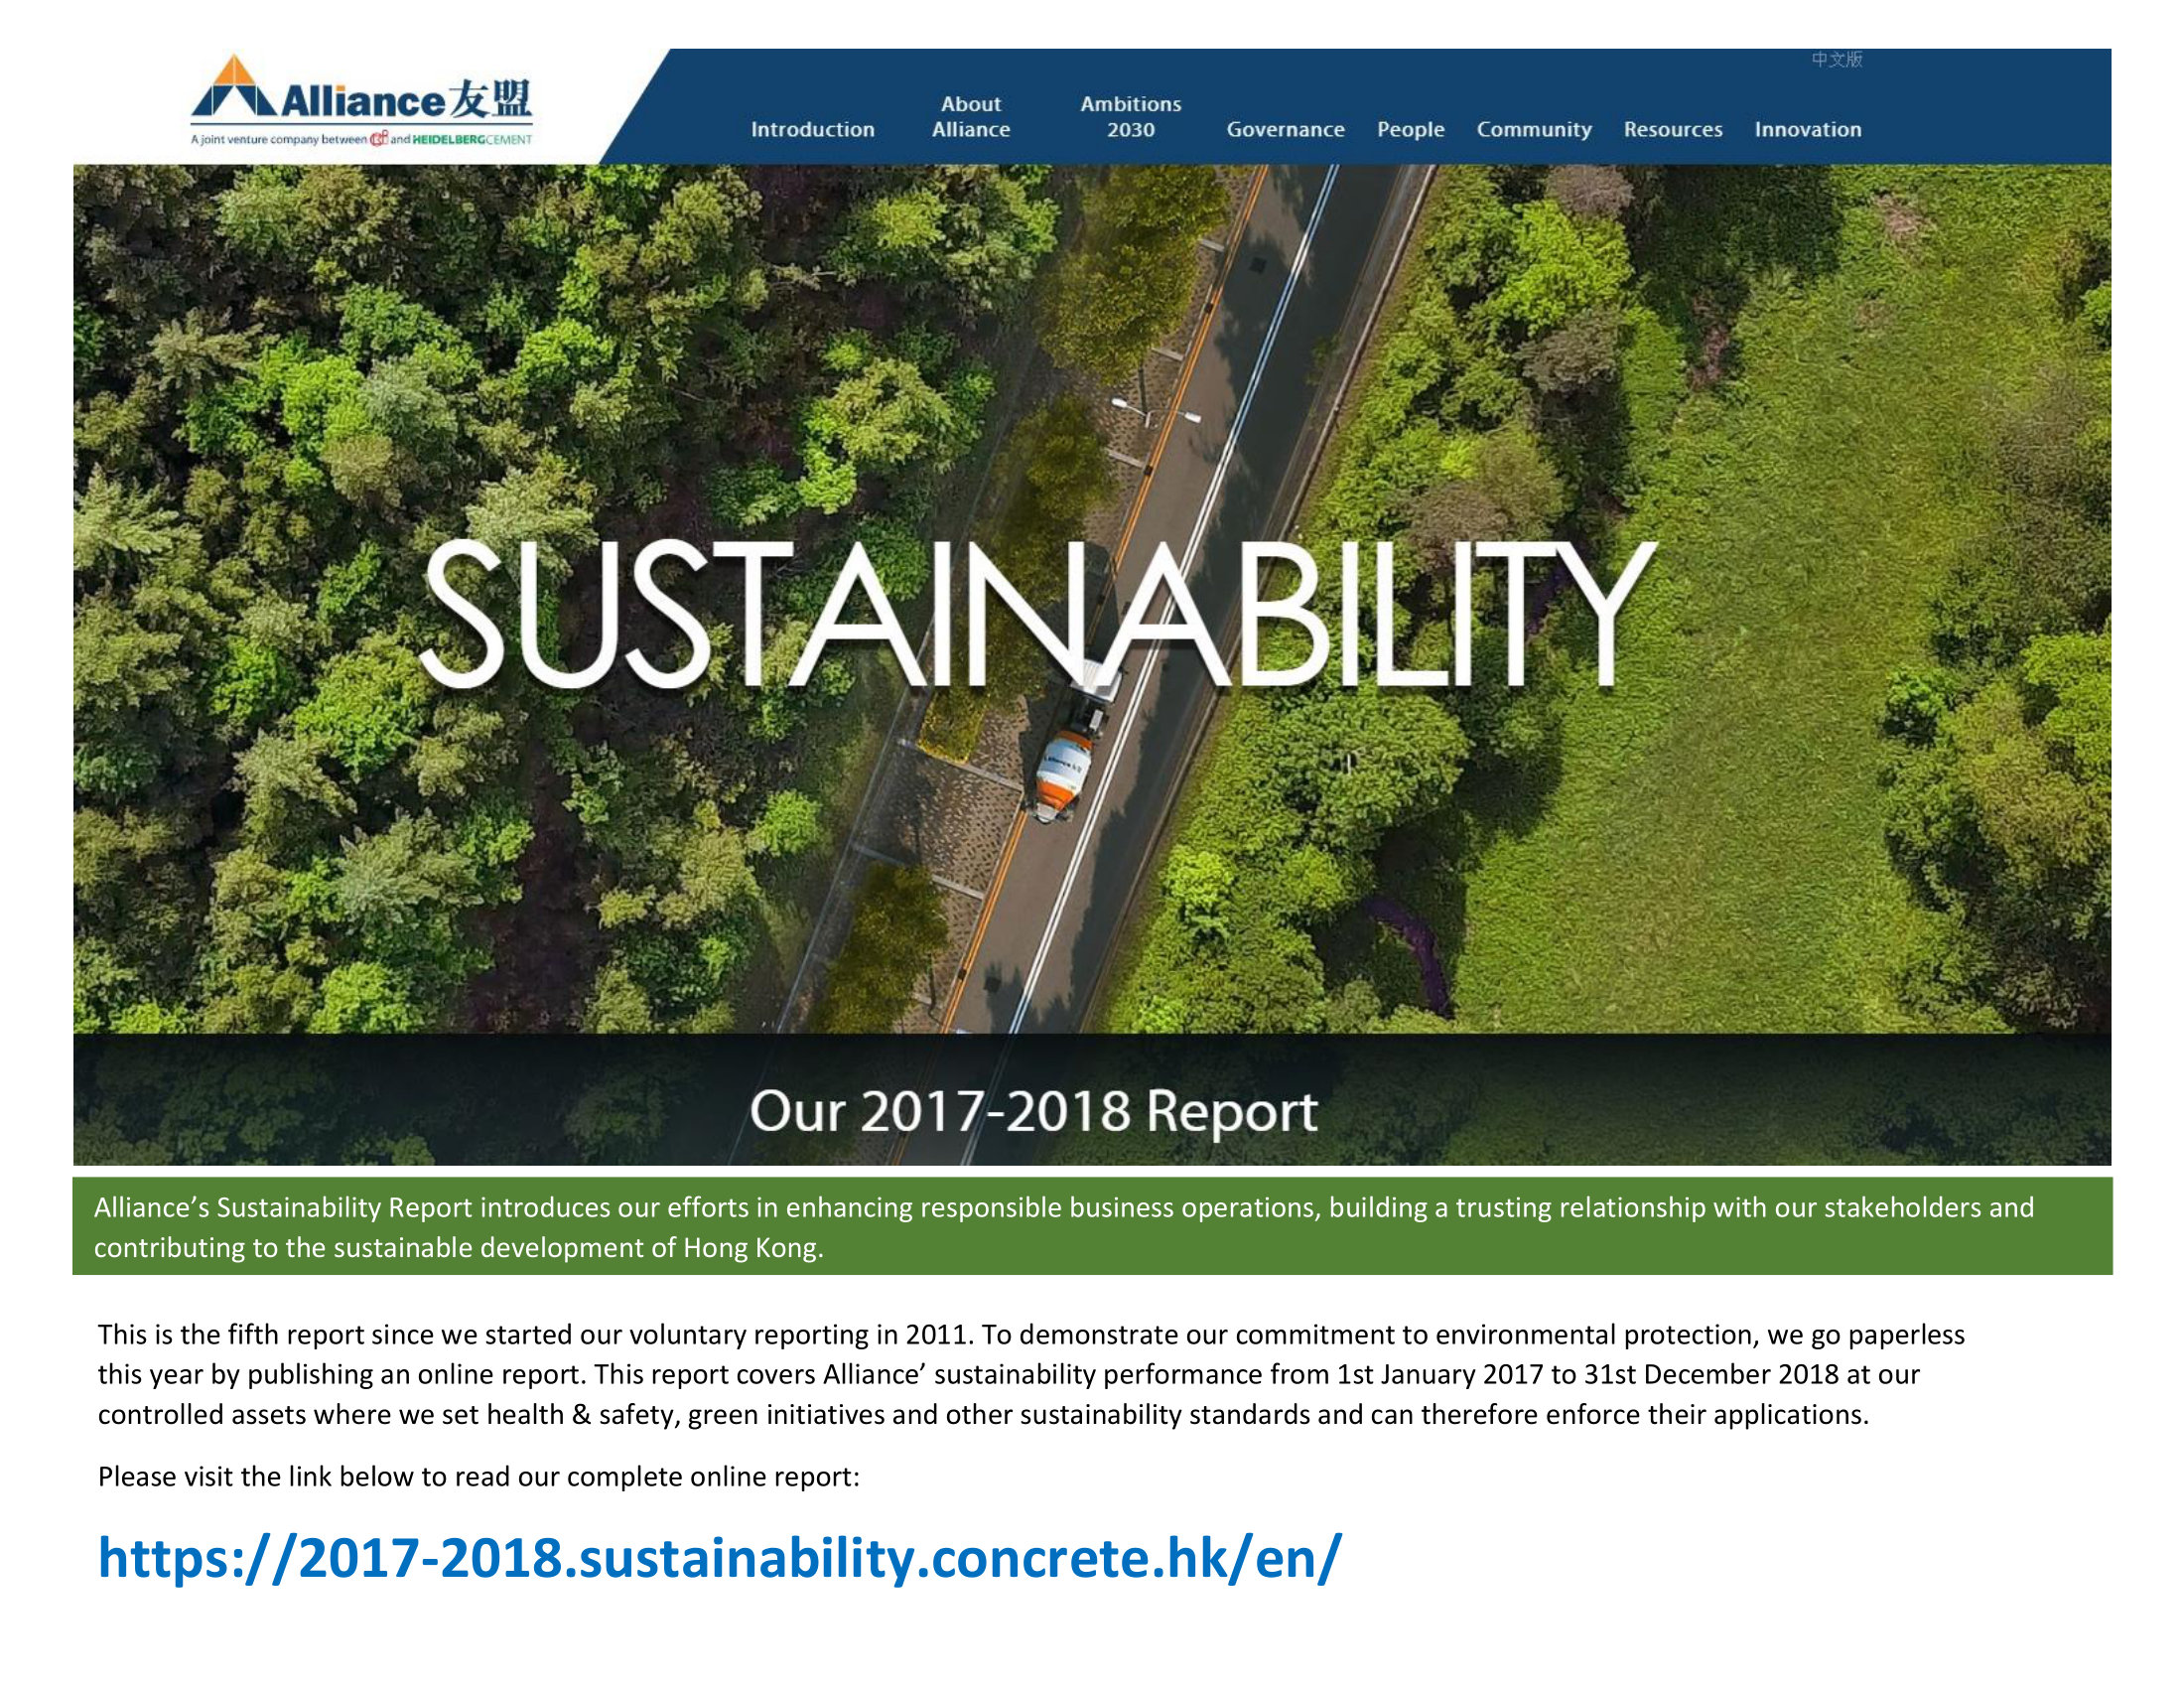This screenshot has width=2184, height=1688.
Task: Click the 'Please visit the link below' sentence
Action: point(478,1477)
